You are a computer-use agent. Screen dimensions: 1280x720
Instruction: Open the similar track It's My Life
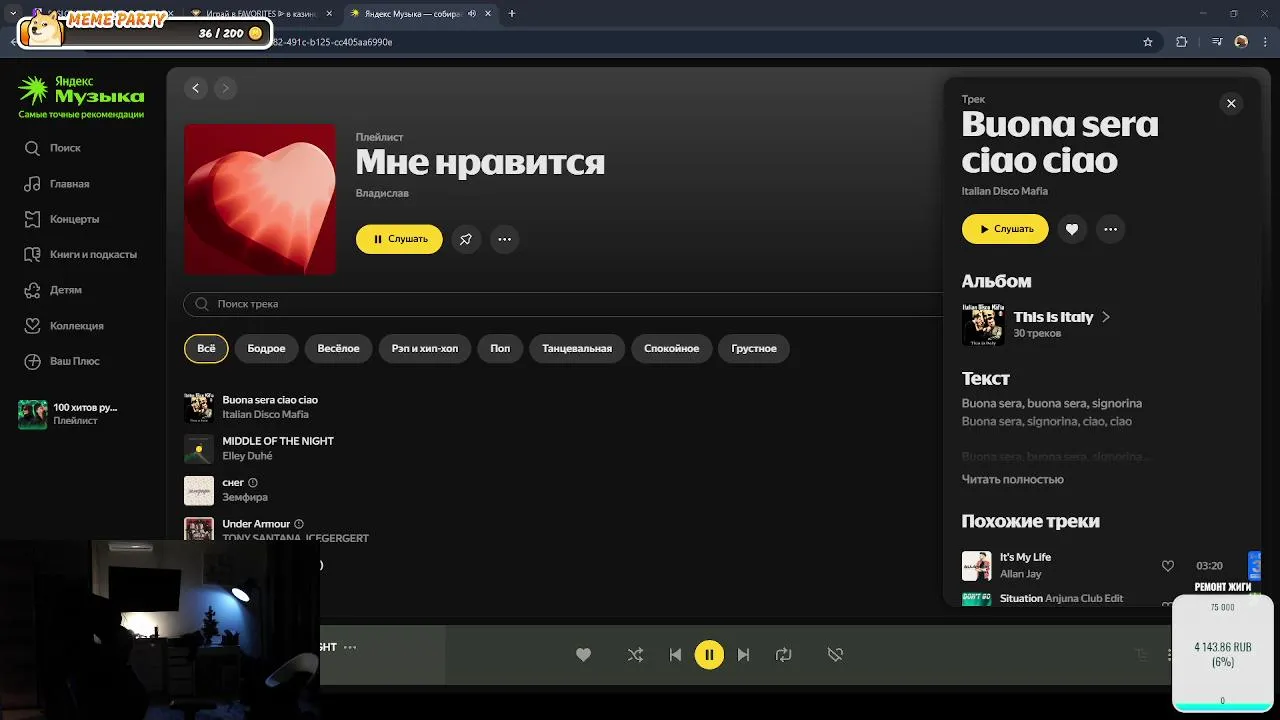(1025, 557)
